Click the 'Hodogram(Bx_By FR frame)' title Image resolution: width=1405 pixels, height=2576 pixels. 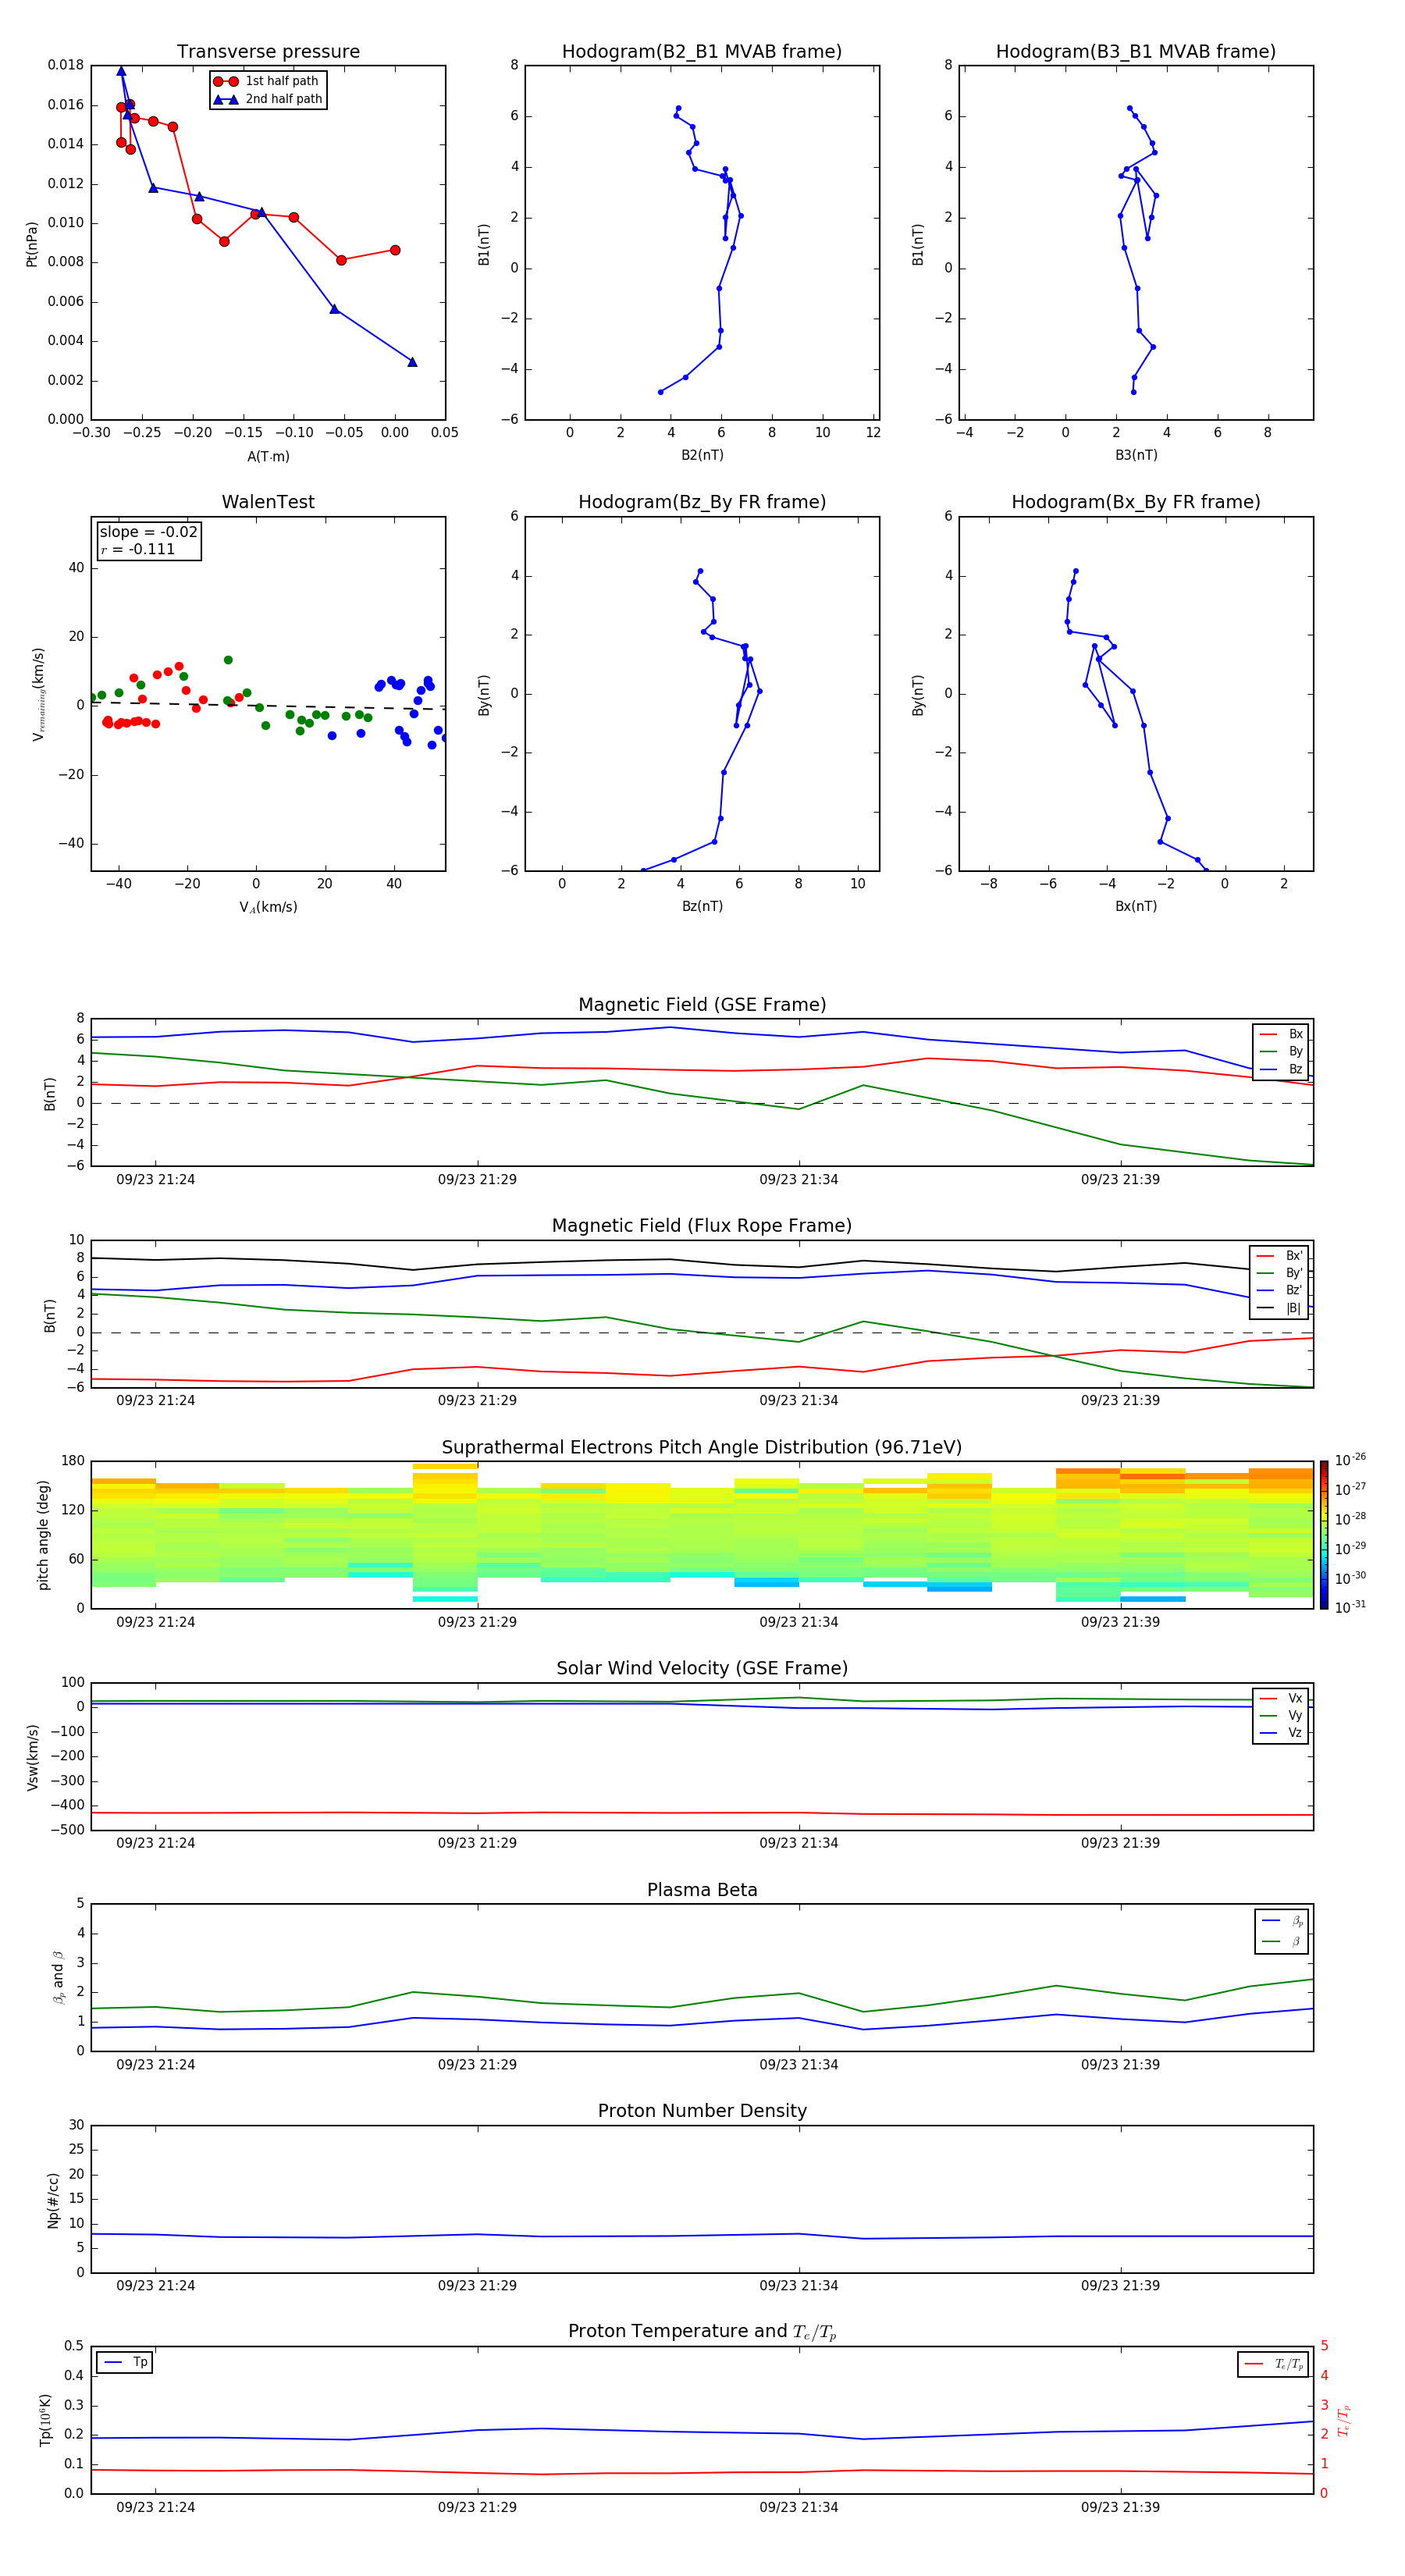(1136, 502)
